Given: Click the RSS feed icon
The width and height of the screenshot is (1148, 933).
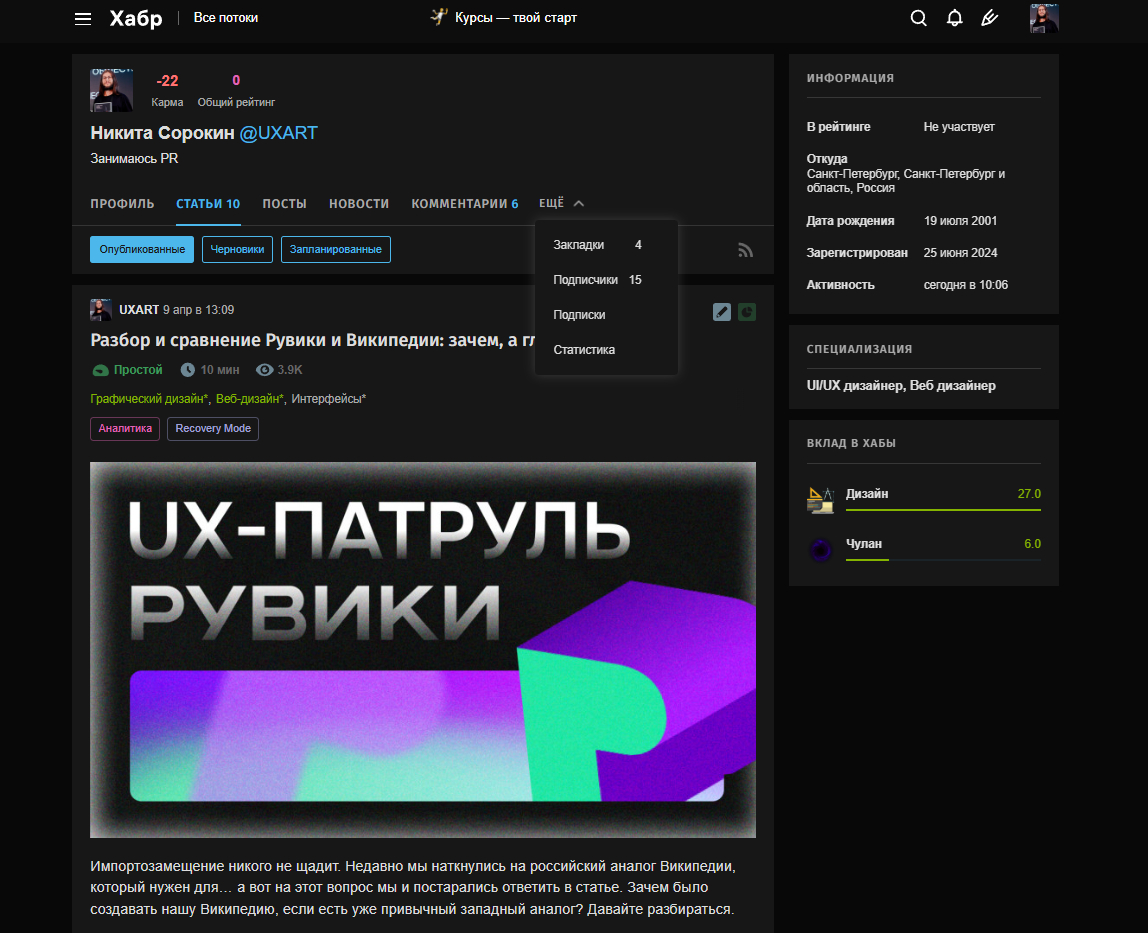Looking at the screenshot, I should click(745, 250).
